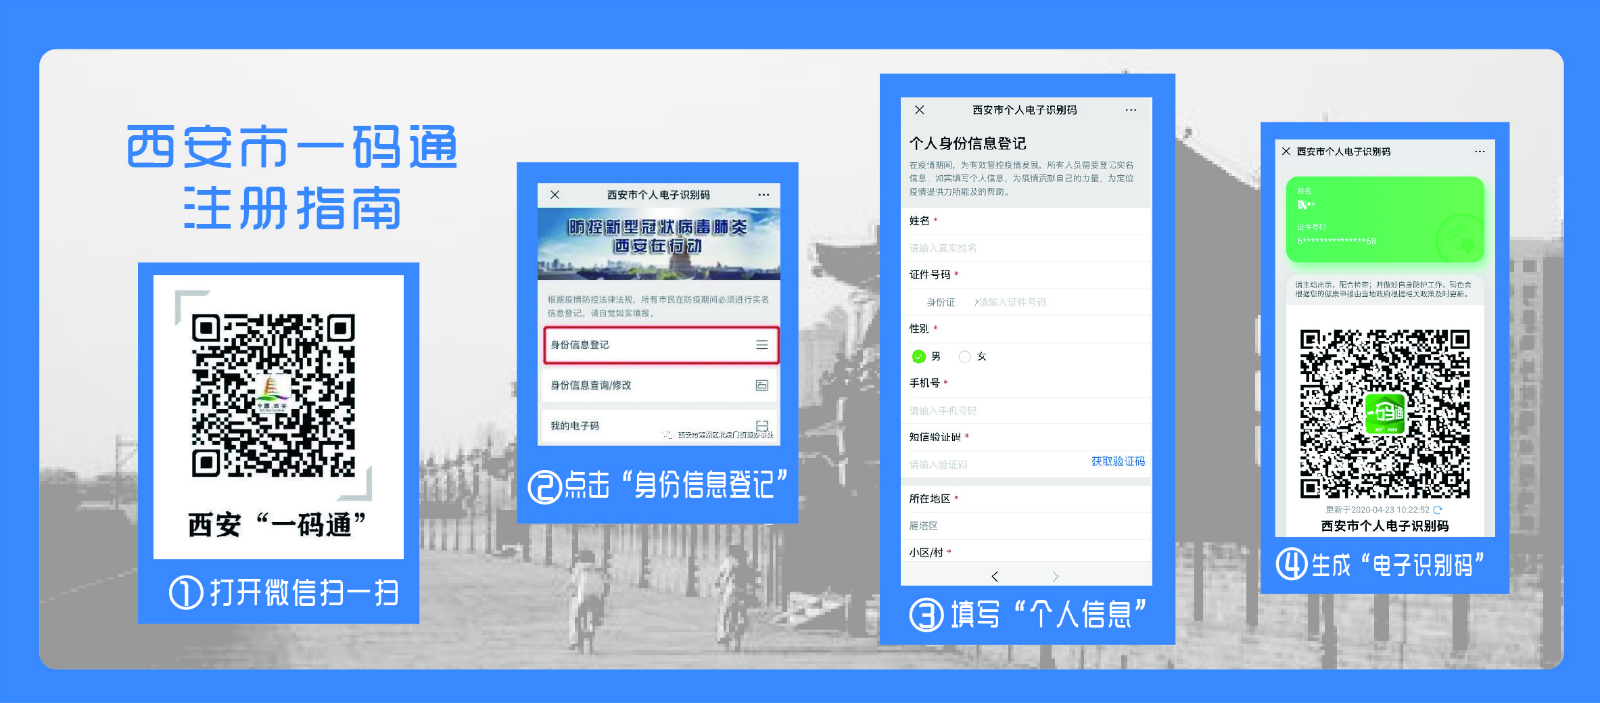Close the 防控新型冠状病毒肺炎 banner page with X

[x=555, y=195]
